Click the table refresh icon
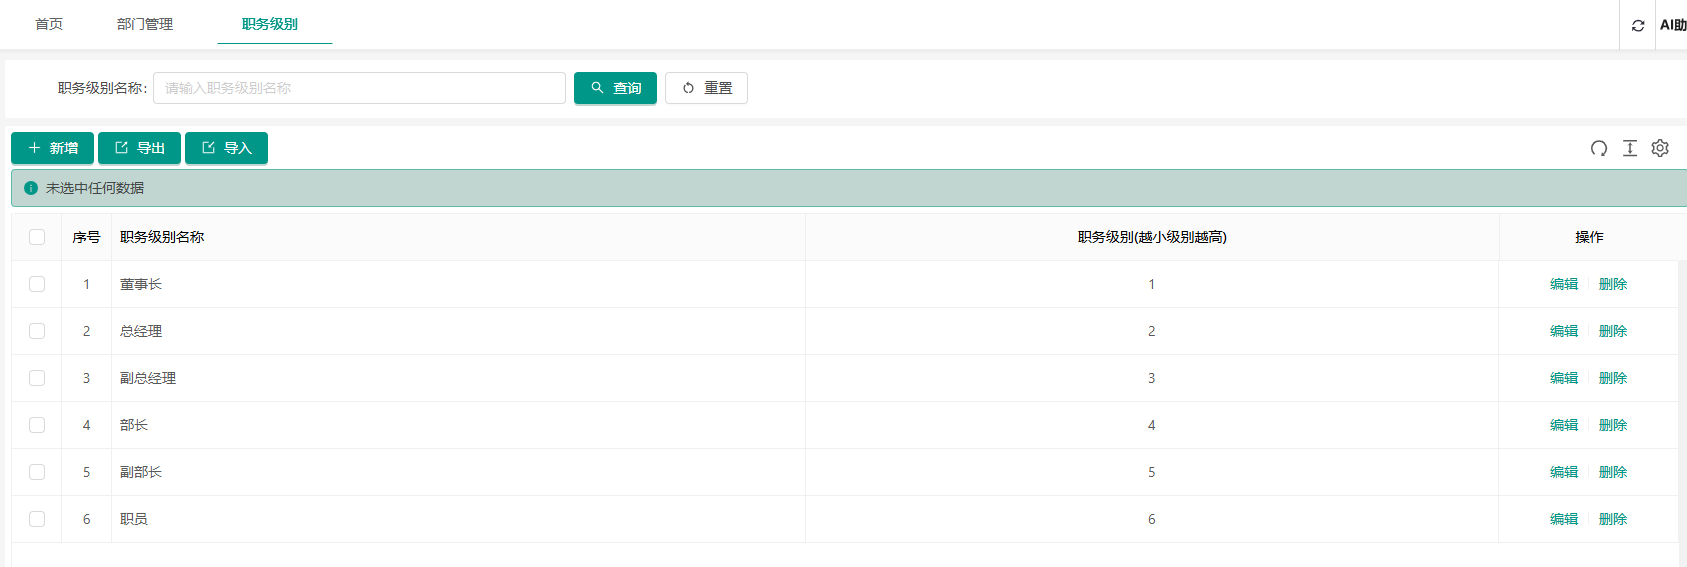The width and height of the screenshot is (1687, 567). 1599,148
